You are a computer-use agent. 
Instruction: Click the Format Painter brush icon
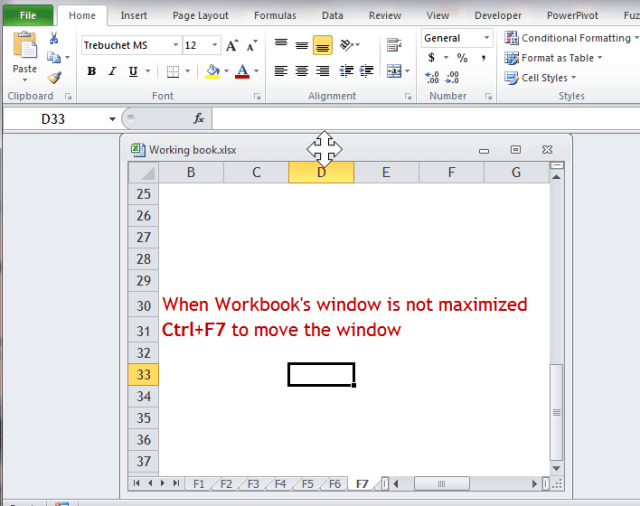coord(54,76)
